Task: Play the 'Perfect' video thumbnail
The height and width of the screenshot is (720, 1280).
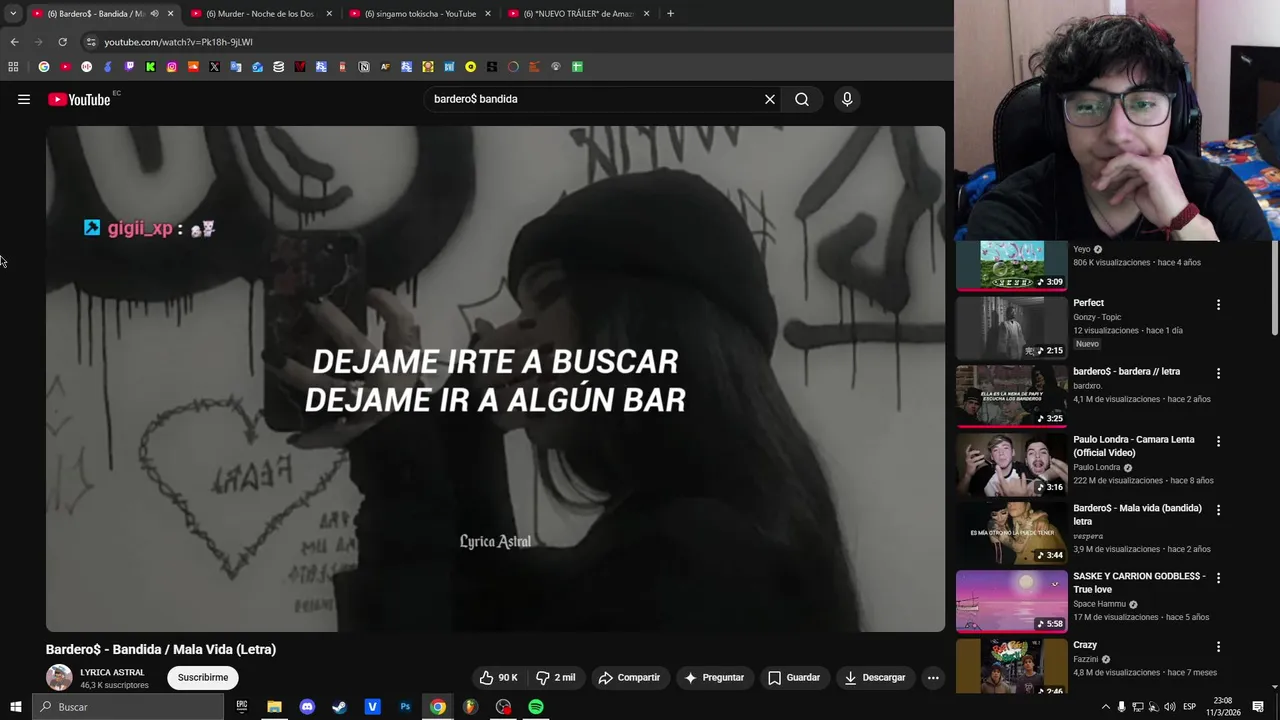Action: pyautogui.click(x=1012, y=328)
